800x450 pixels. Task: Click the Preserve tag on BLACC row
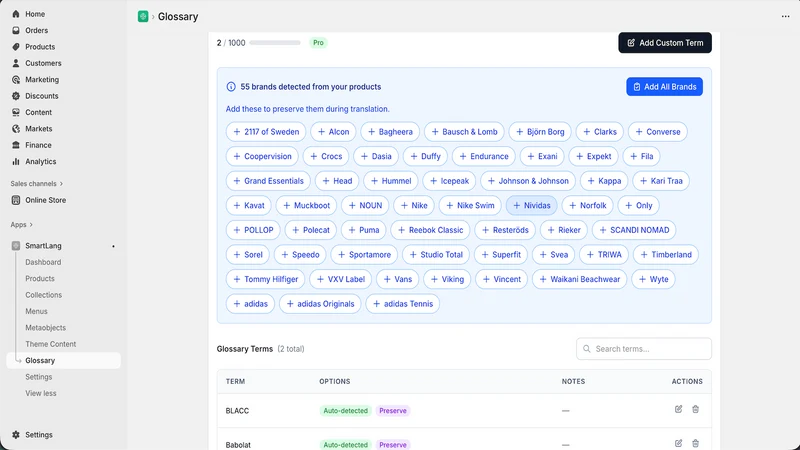click(393, 411)
